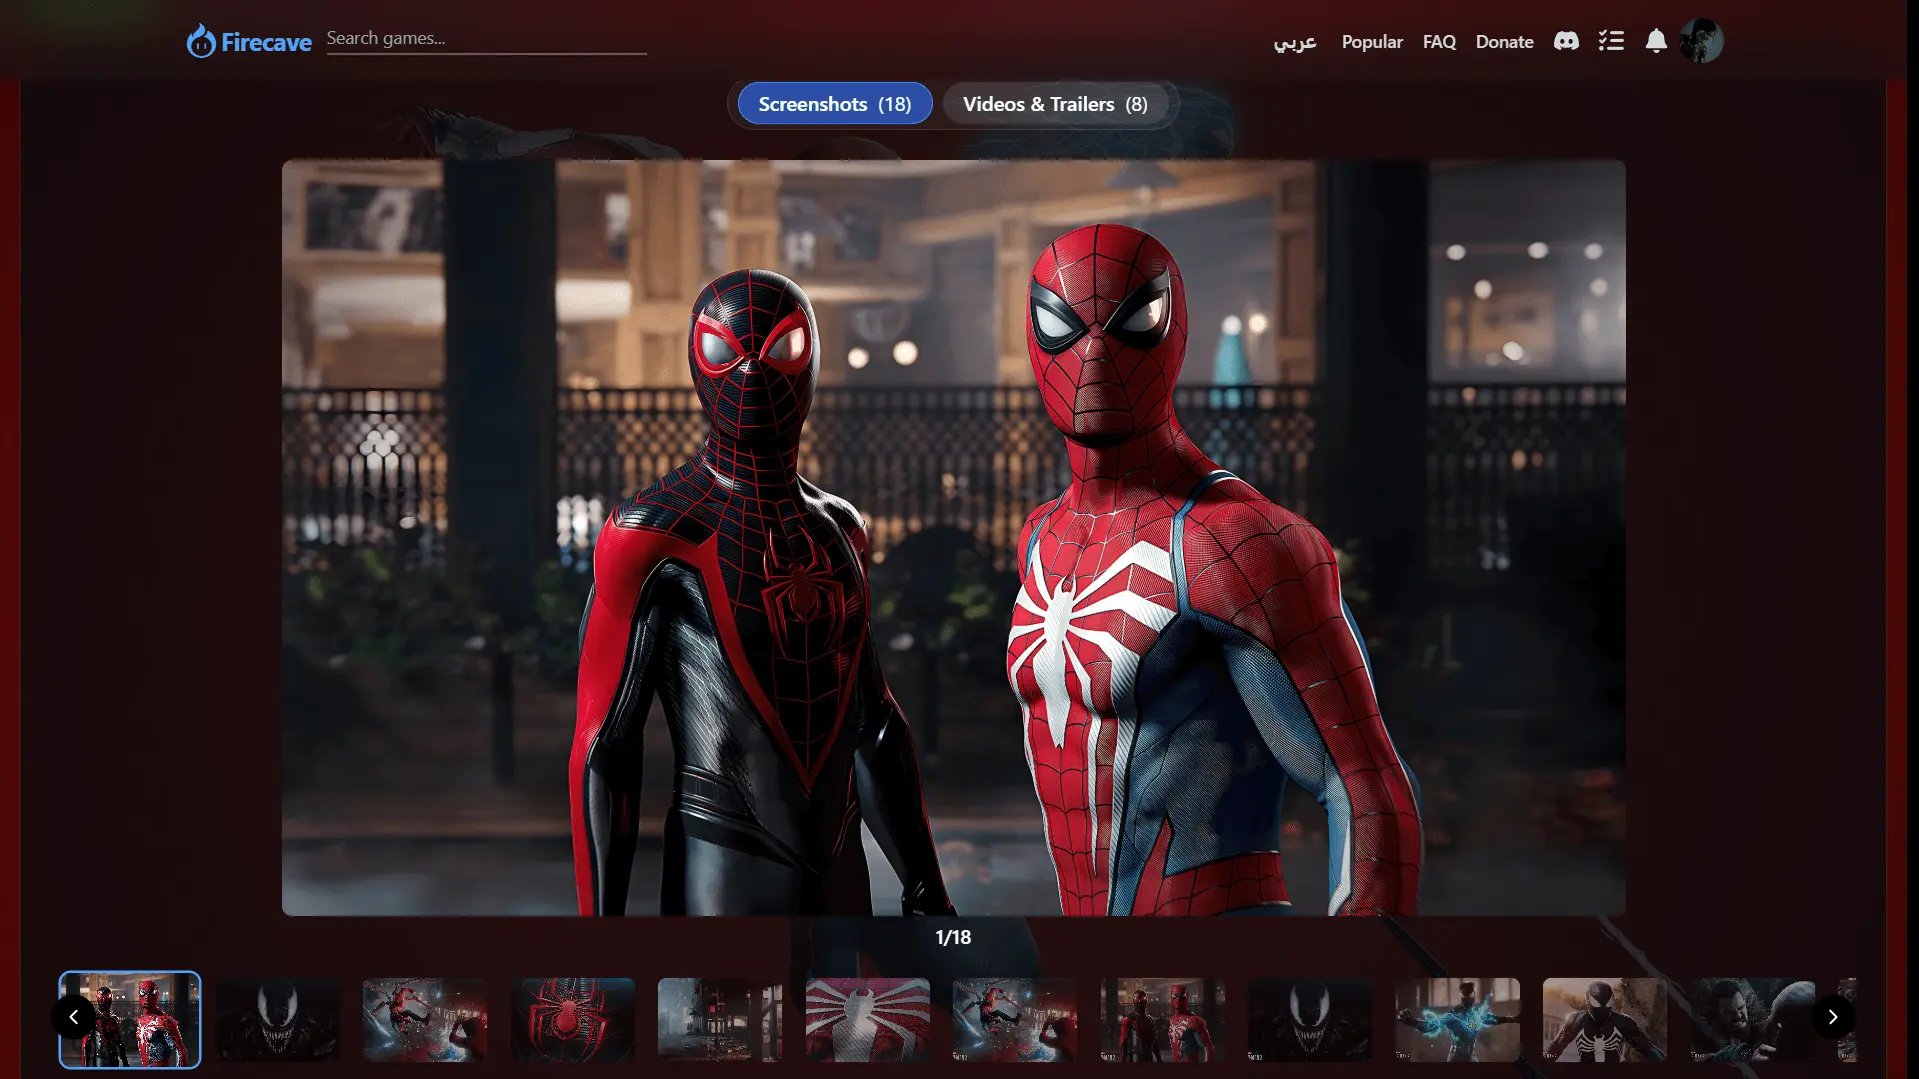Image resolution: width=1919 pixels, height=1079 pixels.
Task: Open the checklist icon in header
Action: coord(1611,41)
